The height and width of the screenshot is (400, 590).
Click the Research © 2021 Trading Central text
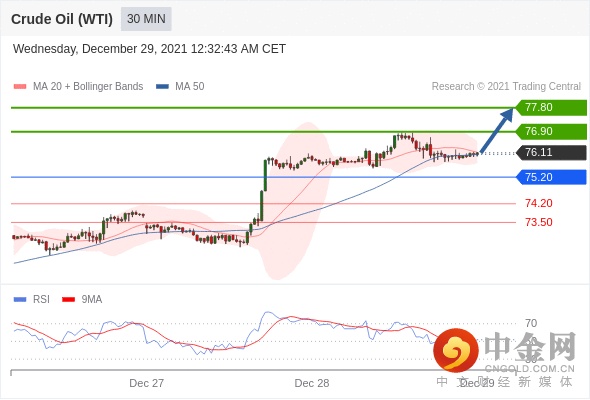pos(506,87)
